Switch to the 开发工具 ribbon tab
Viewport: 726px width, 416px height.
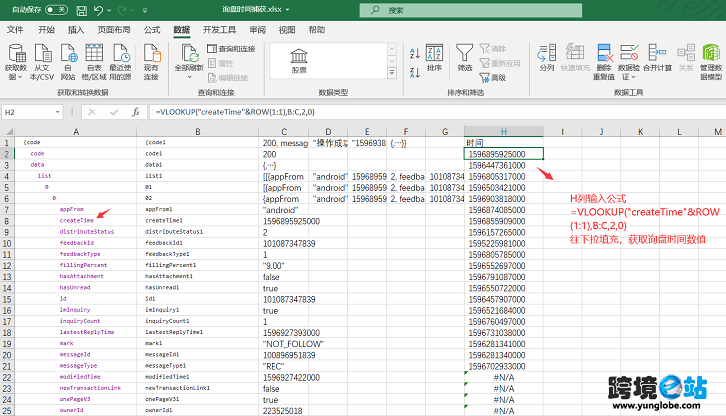pos(219,30)
